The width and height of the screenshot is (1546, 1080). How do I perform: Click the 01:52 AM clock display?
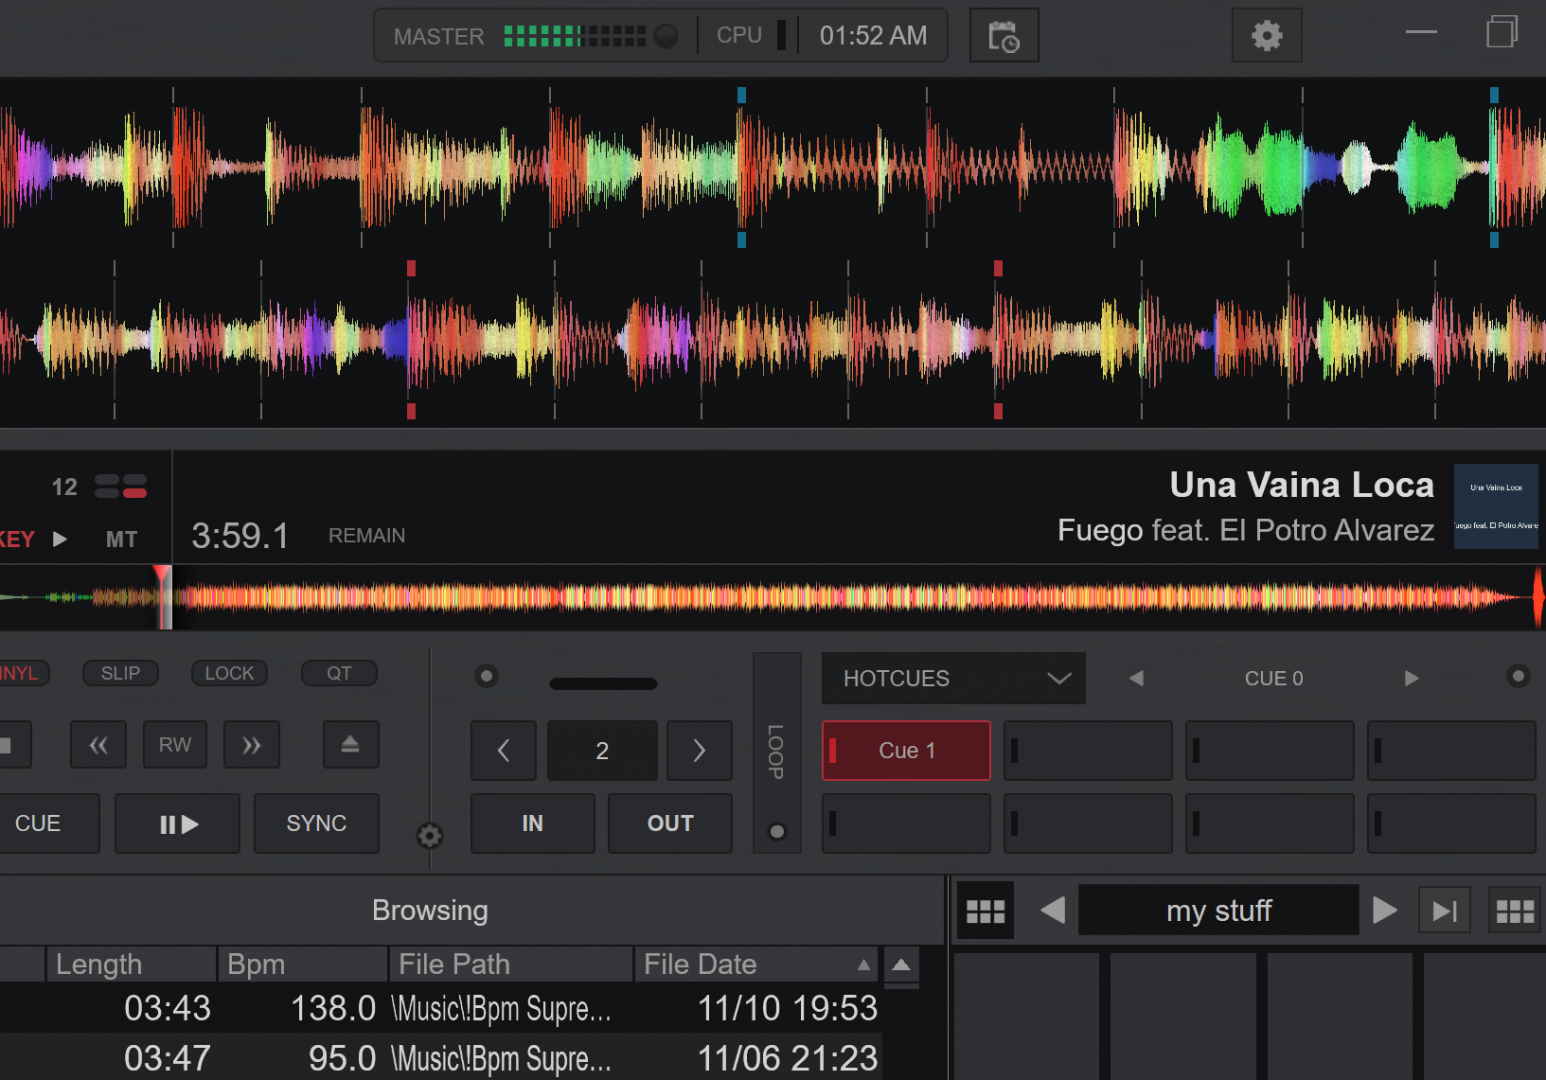[x=873, y=36]
